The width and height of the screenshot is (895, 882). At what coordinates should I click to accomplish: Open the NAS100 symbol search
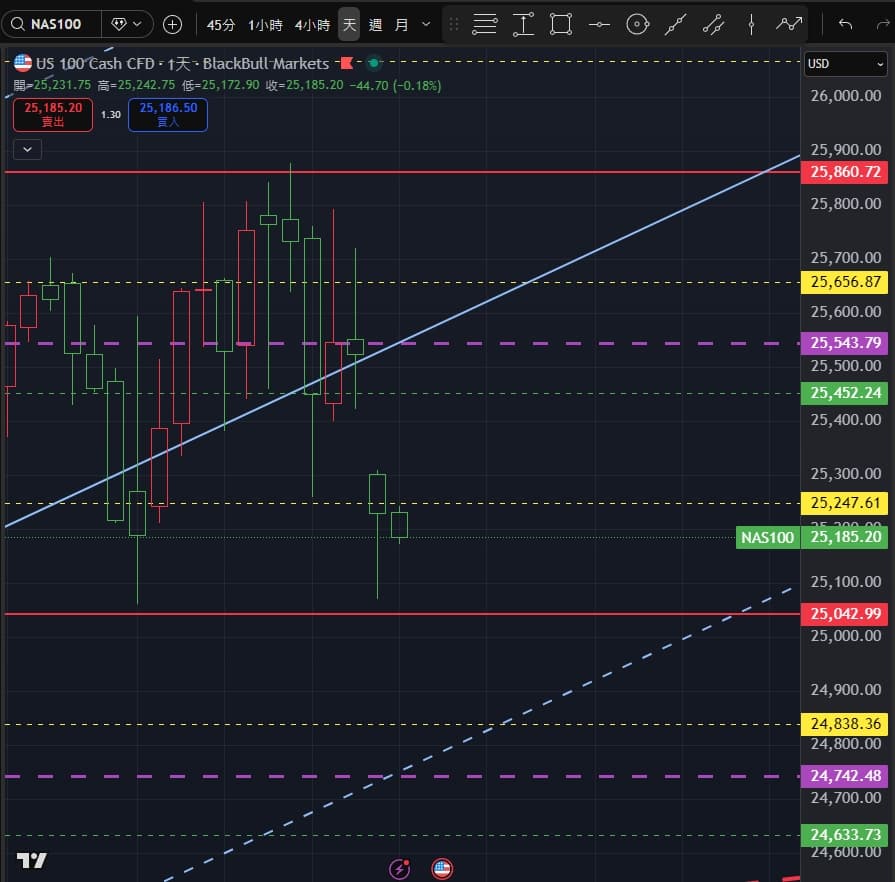click(x=51, y=25)
